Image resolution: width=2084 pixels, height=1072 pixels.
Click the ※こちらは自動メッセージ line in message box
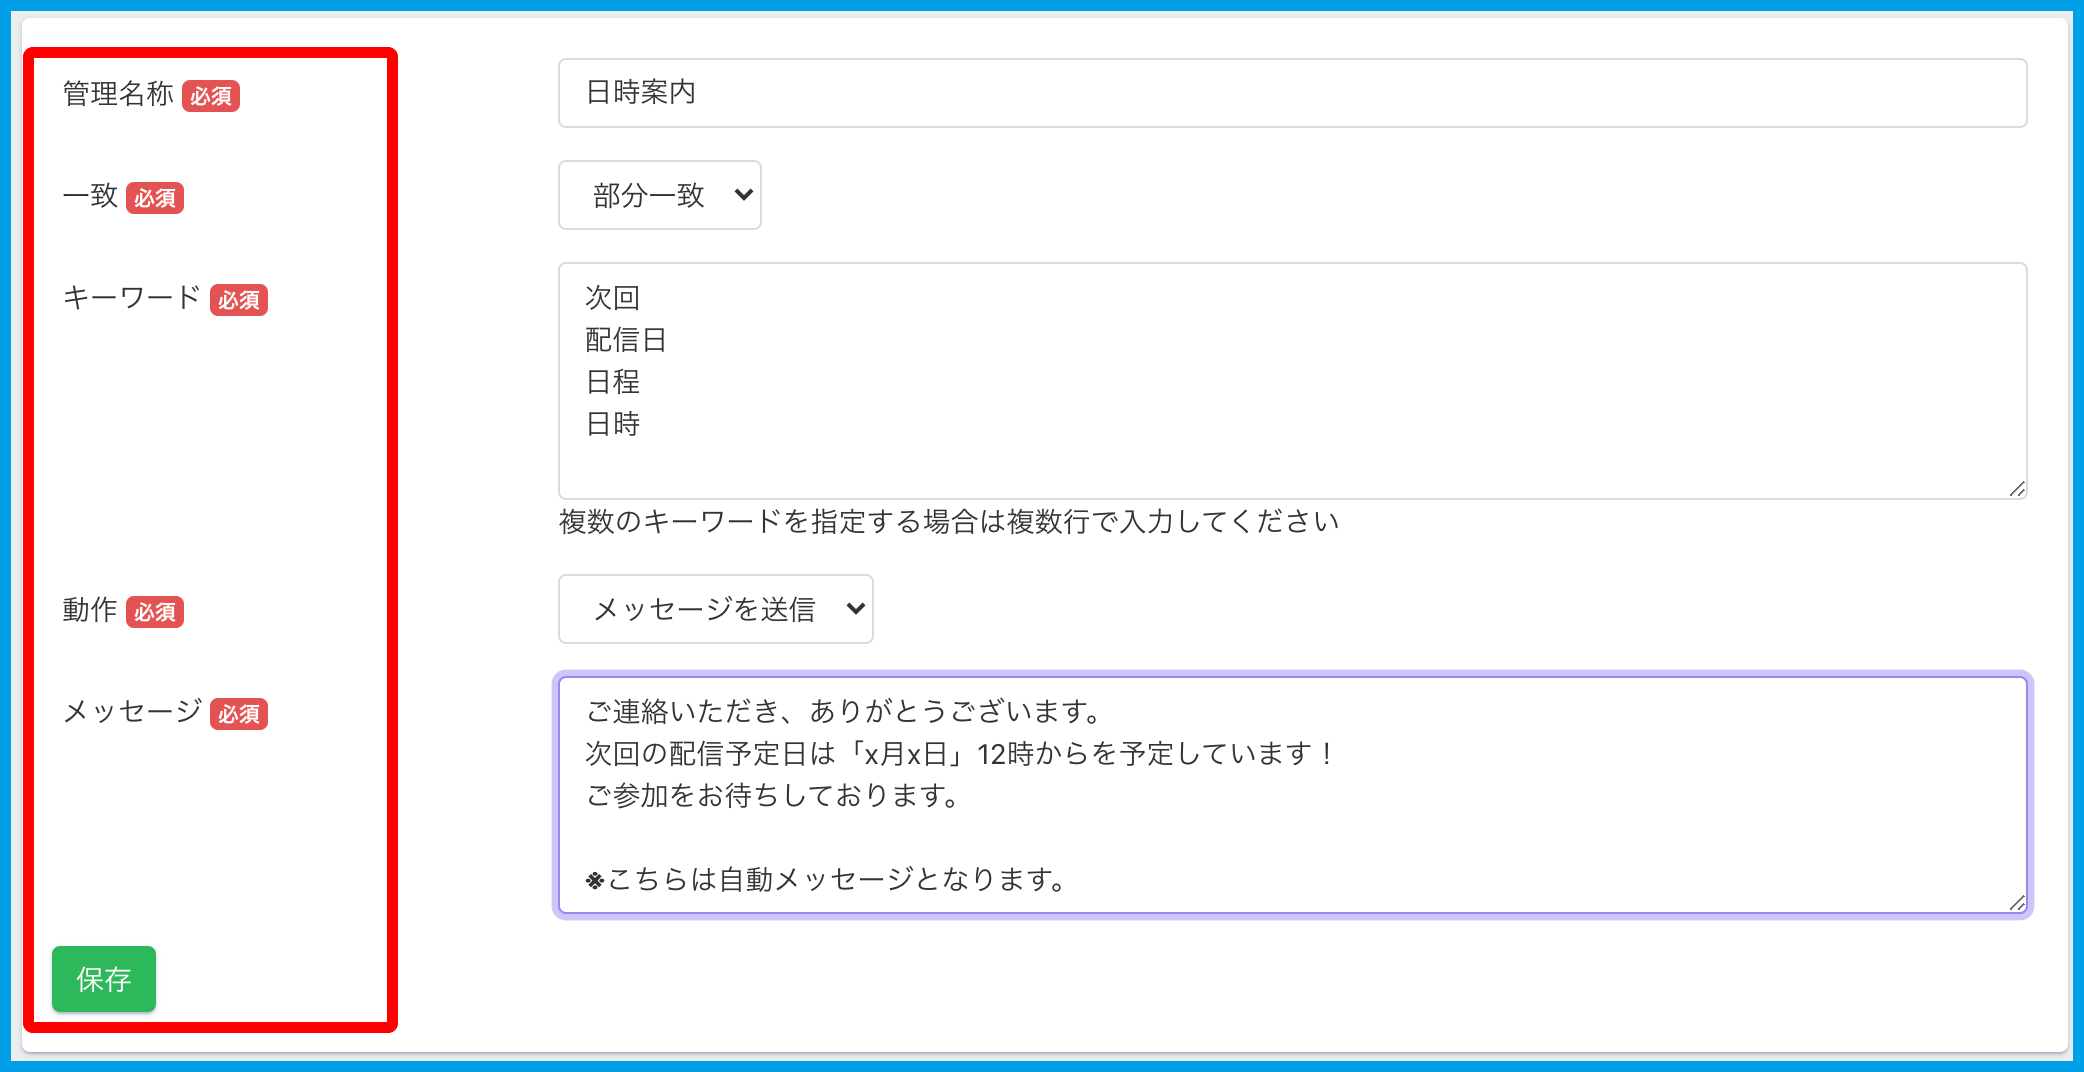point(826,880)
